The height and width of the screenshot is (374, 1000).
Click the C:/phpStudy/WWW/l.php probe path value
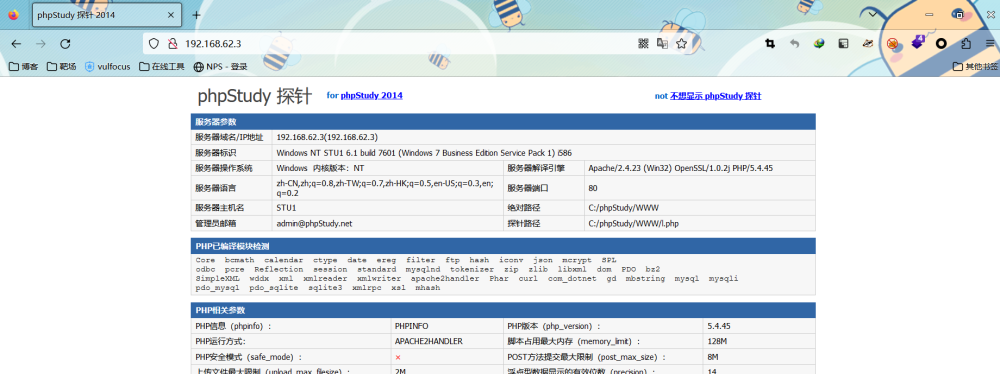click(633, 223)
